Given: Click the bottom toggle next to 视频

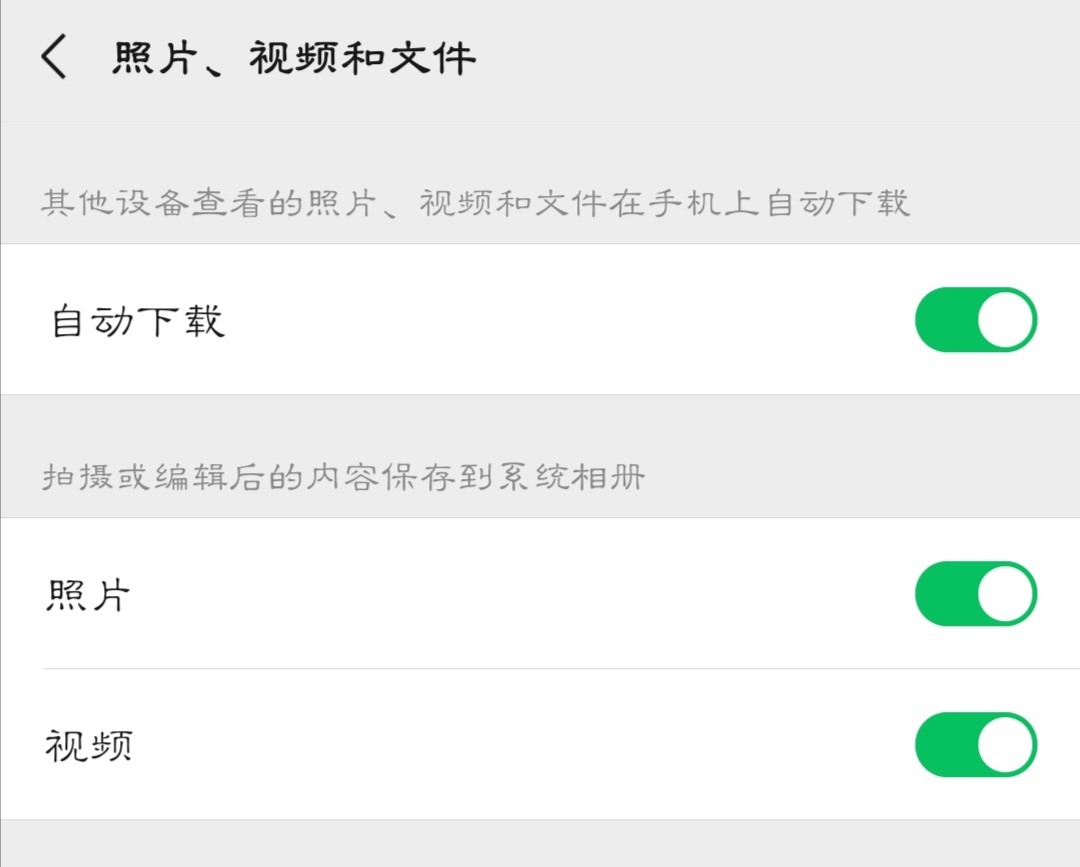Looking at the screenshot, I should pos(975,746).
